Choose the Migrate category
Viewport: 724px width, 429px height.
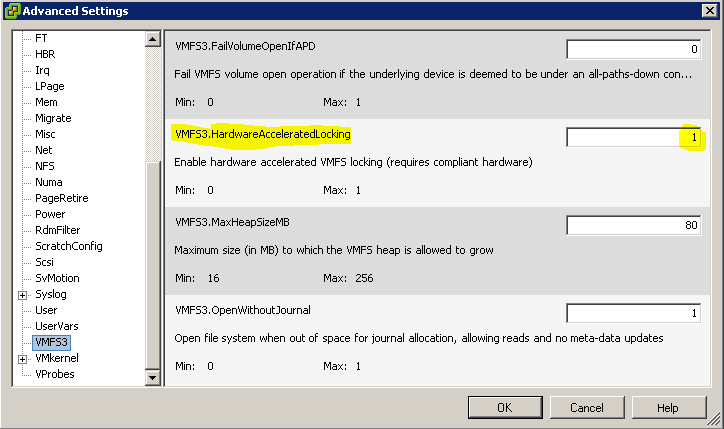53,118
